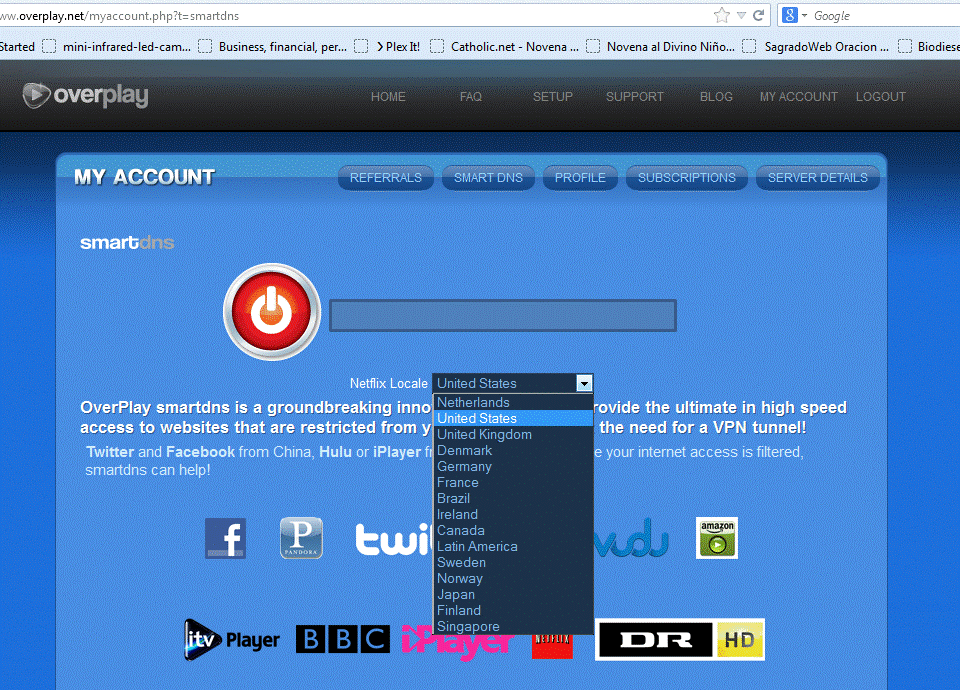Select Germany from the locale list
This screenshot has height=690, width=960.
(x=513, y=467)
